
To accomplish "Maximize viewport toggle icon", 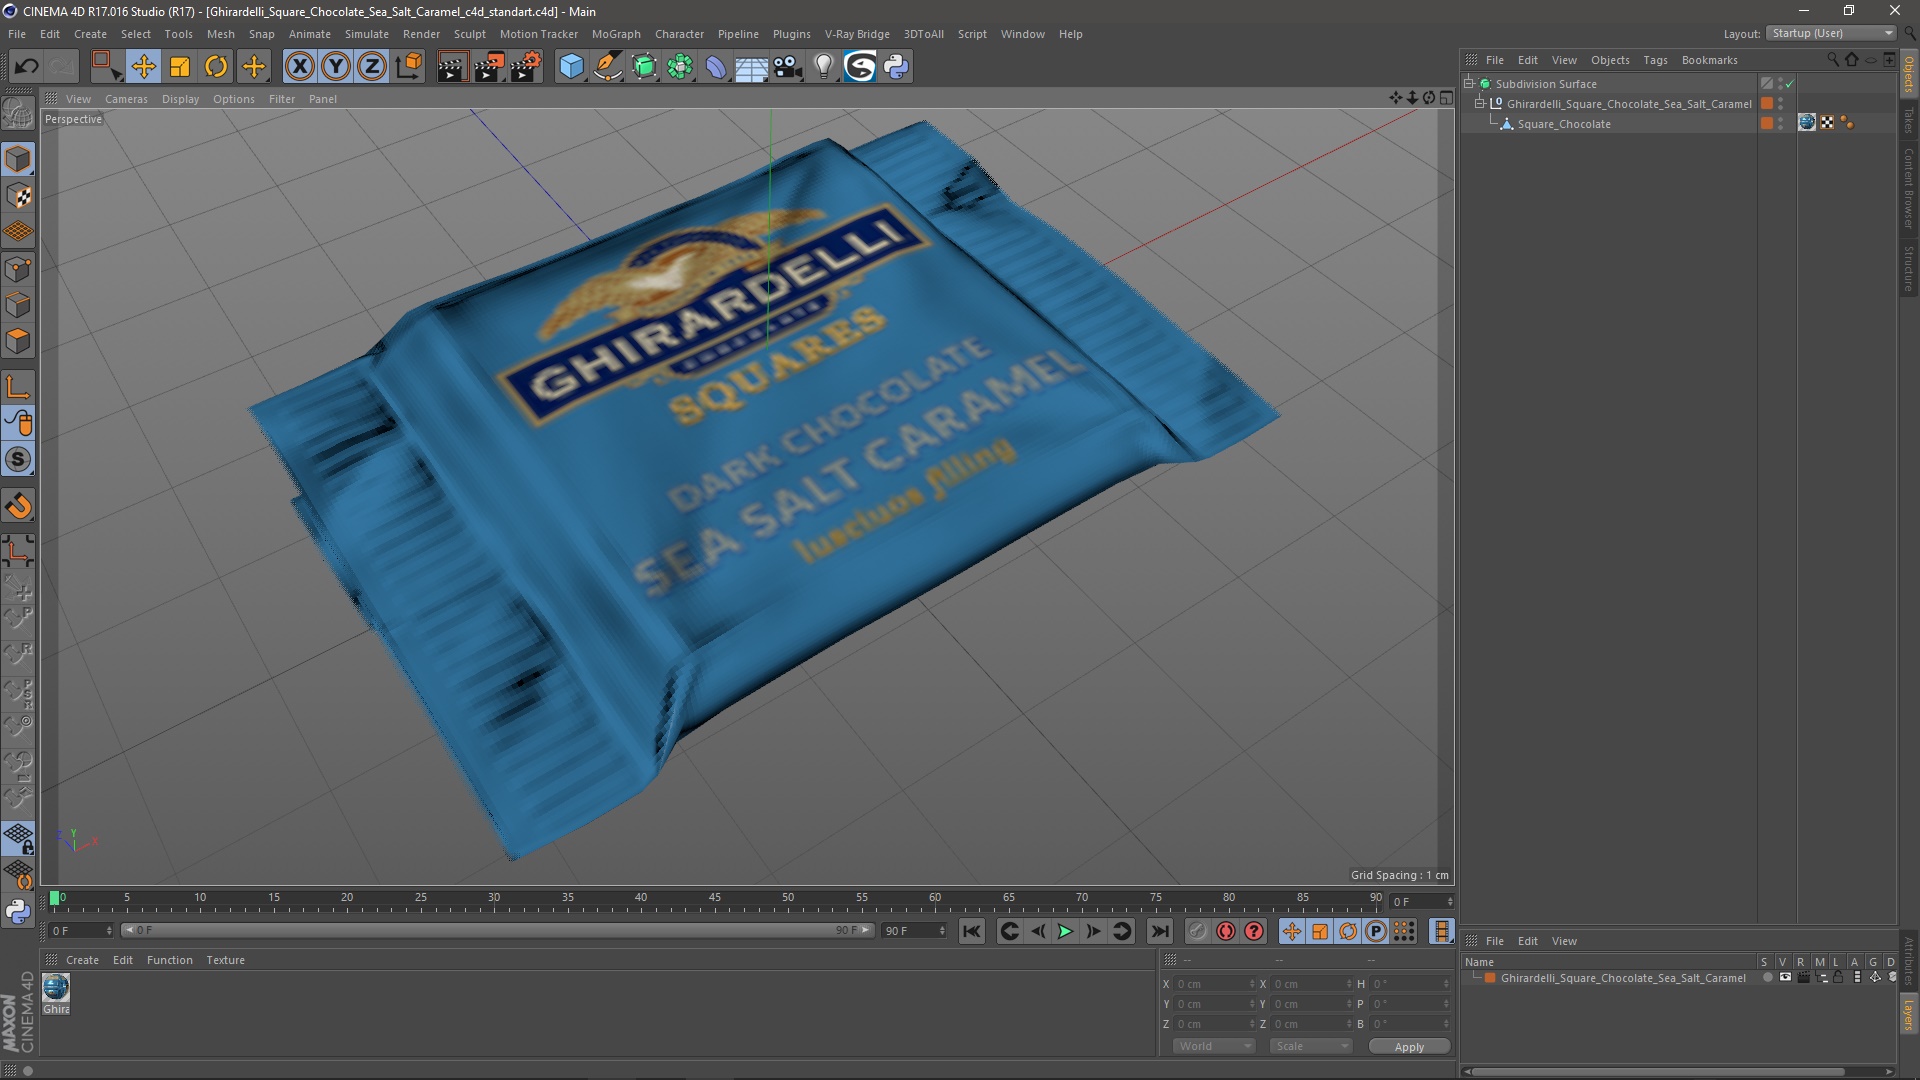I will coord(1446,98).
